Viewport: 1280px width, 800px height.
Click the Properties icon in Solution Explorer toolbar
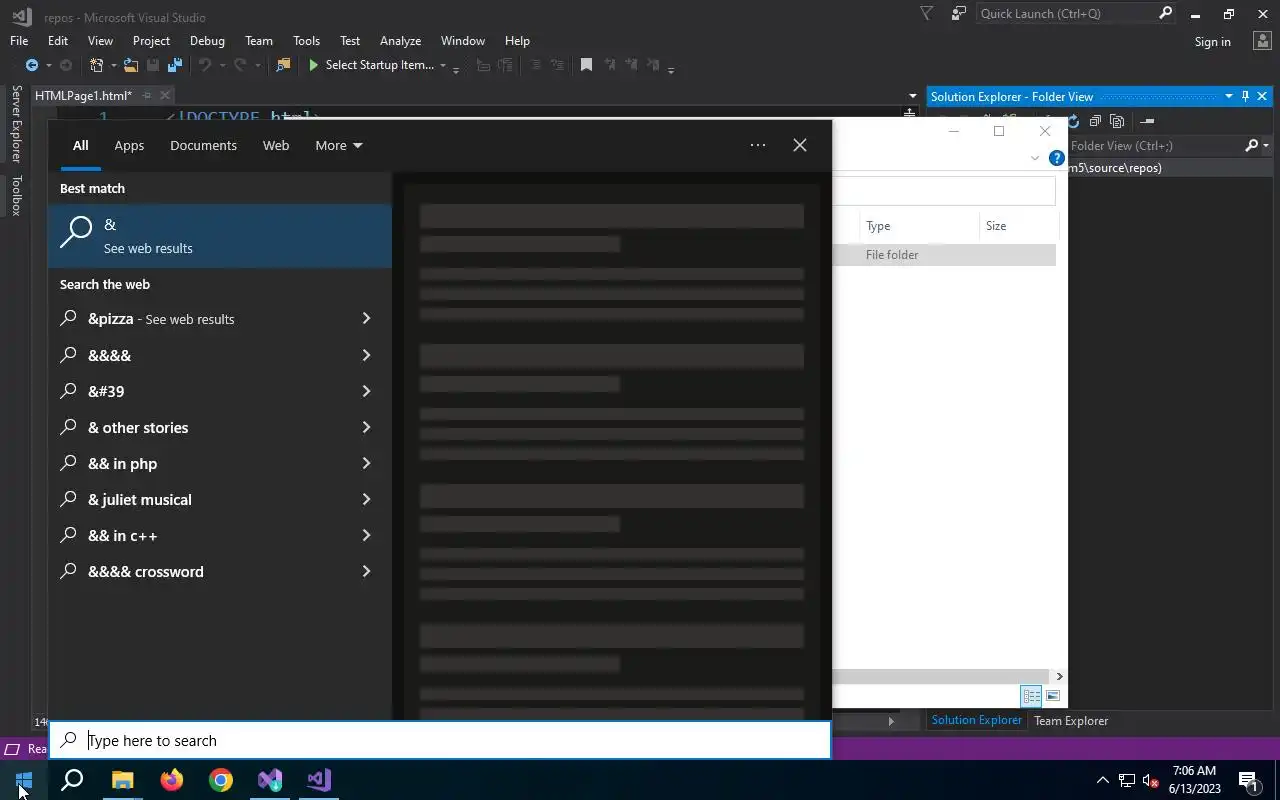pos(1147,121)
